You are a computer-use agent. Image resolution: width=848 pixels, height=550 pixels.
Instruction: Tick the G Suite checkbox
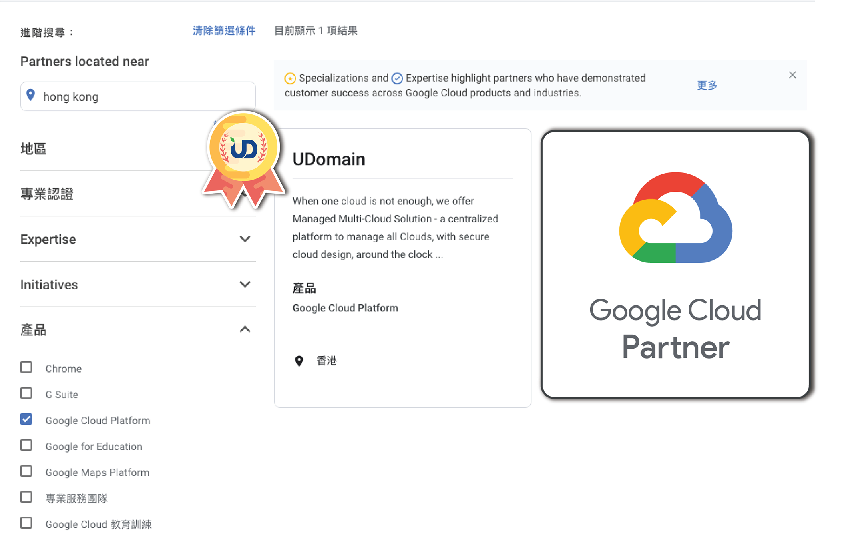26,393
